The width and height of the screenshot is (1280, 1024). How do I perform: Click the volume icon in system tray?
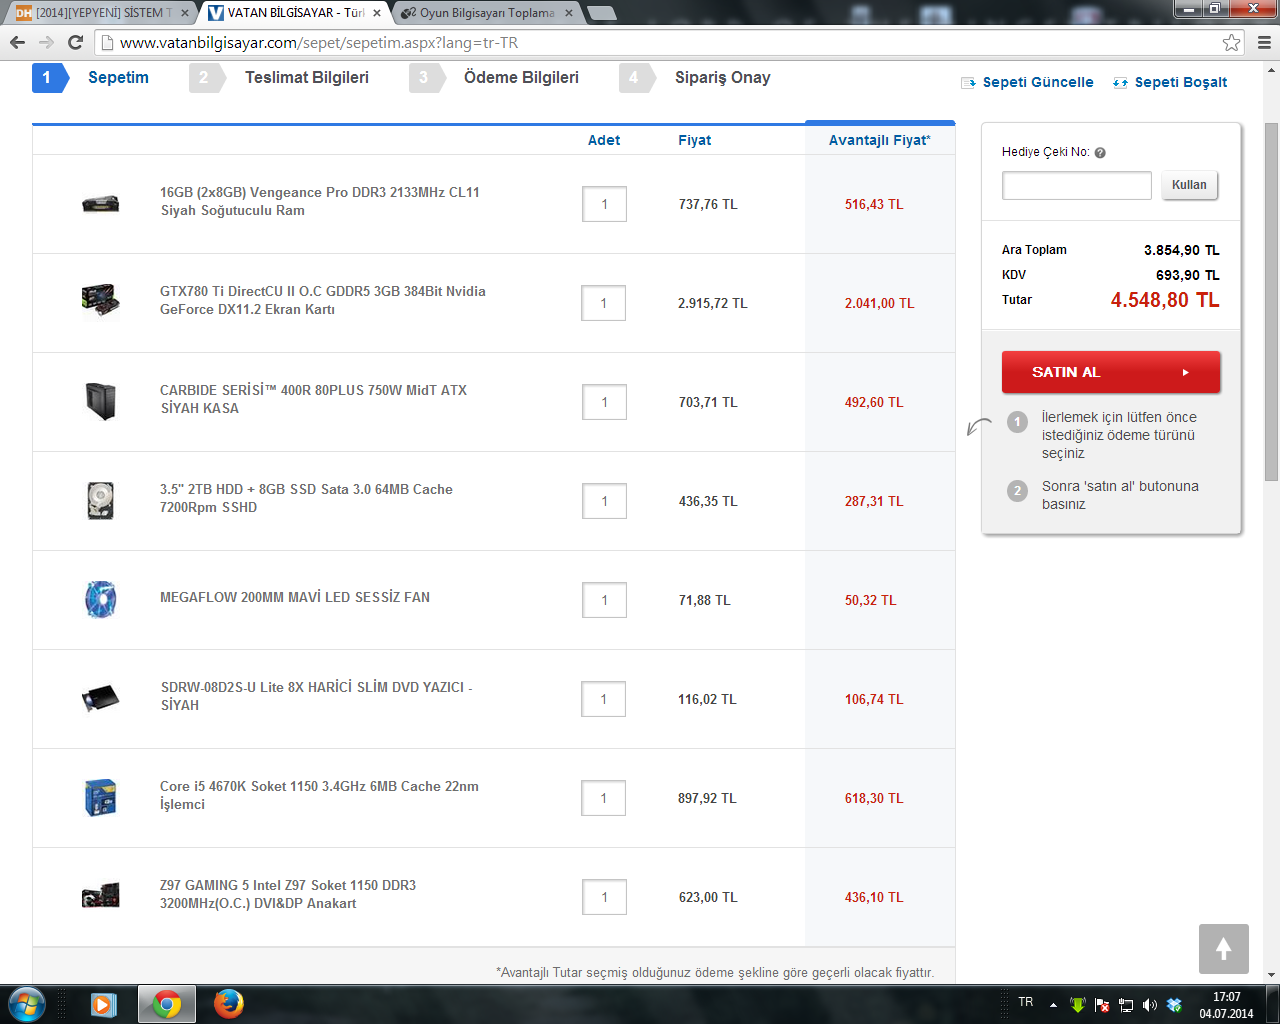click(1149, 1005)
